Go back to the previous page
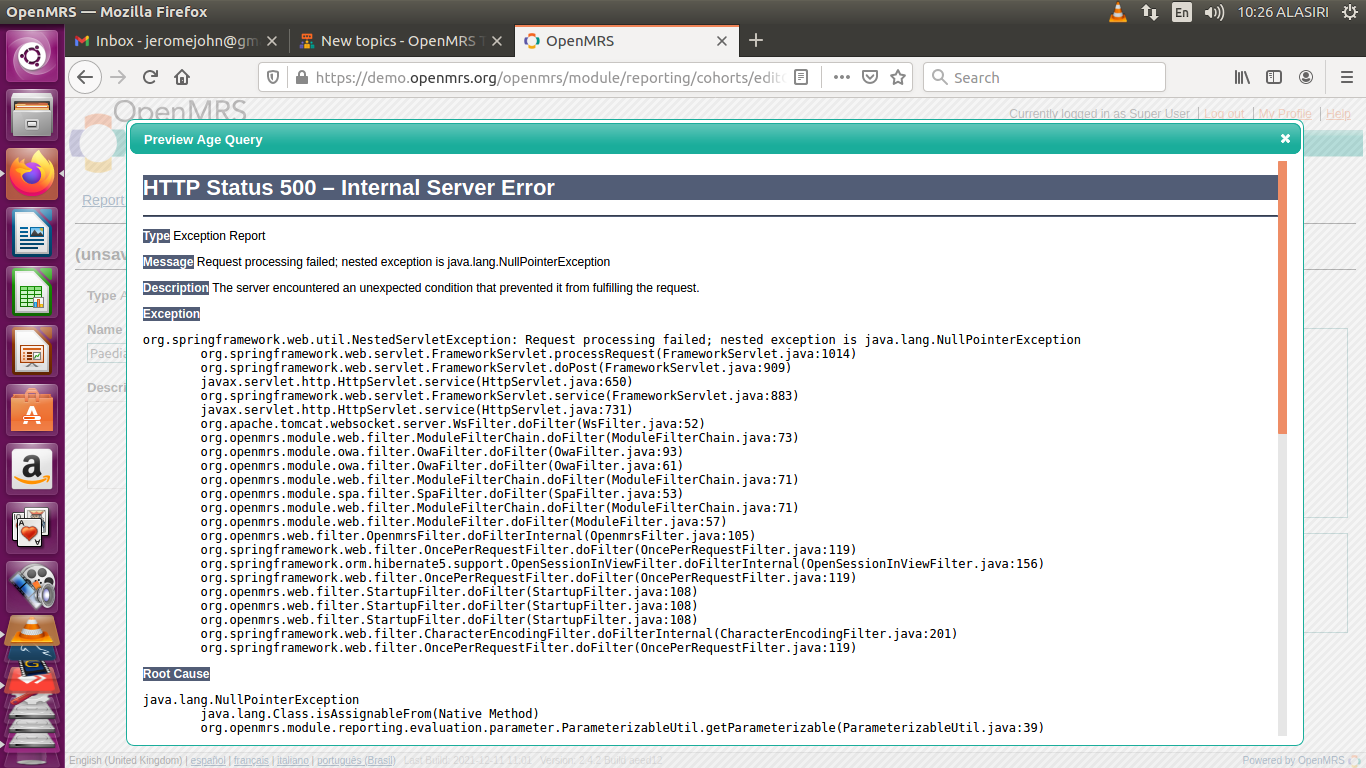Image resolution: width=1366 pixels, height=768 pixels. [x=85, y=77]
